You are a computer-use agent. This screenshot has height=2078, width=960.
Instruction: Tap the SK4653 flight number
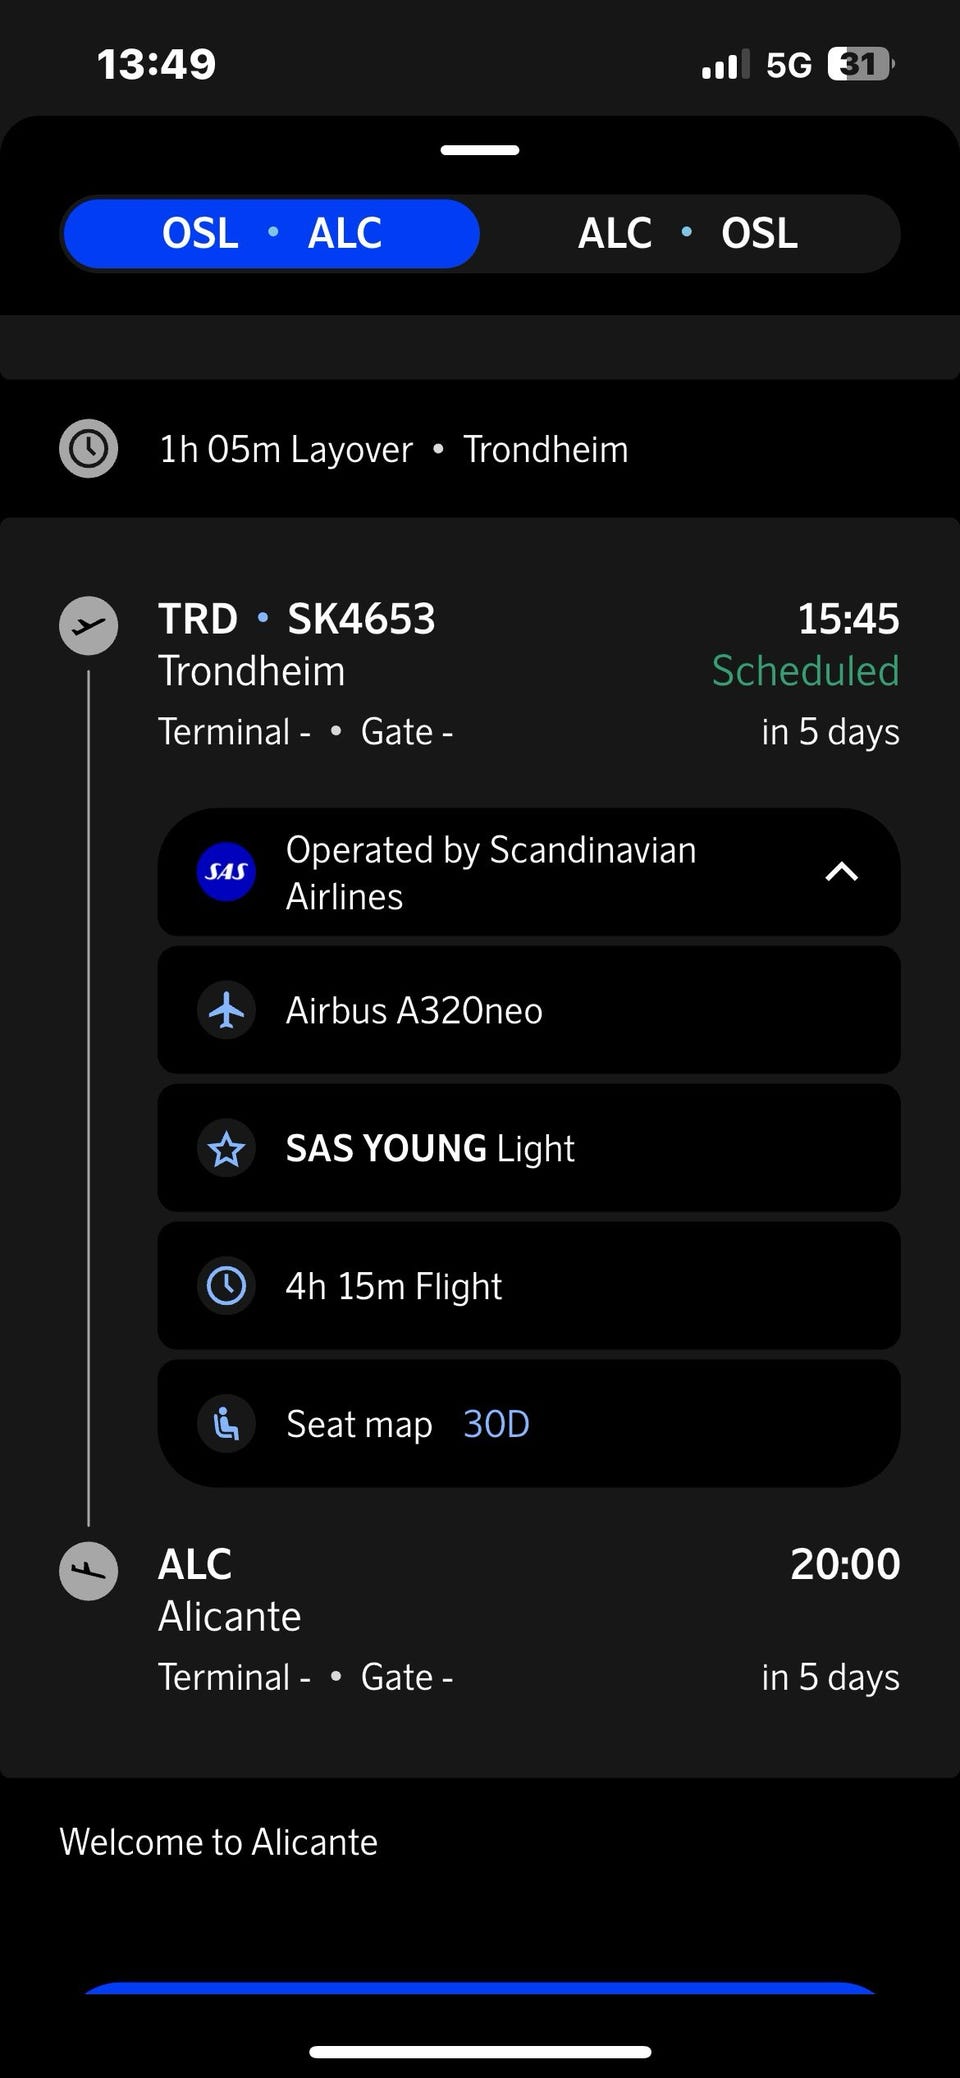pos(361,619)
